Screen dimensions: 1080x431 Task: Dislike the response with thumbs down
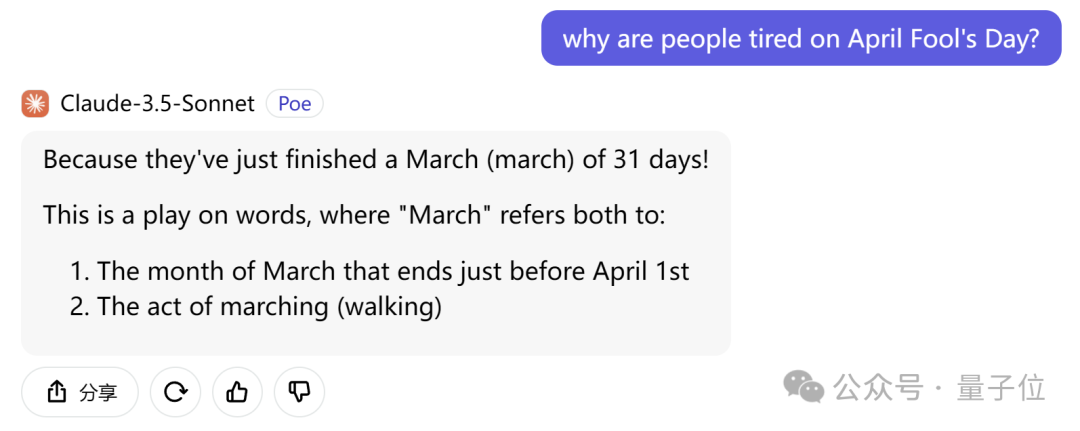[x=300, y=392]
